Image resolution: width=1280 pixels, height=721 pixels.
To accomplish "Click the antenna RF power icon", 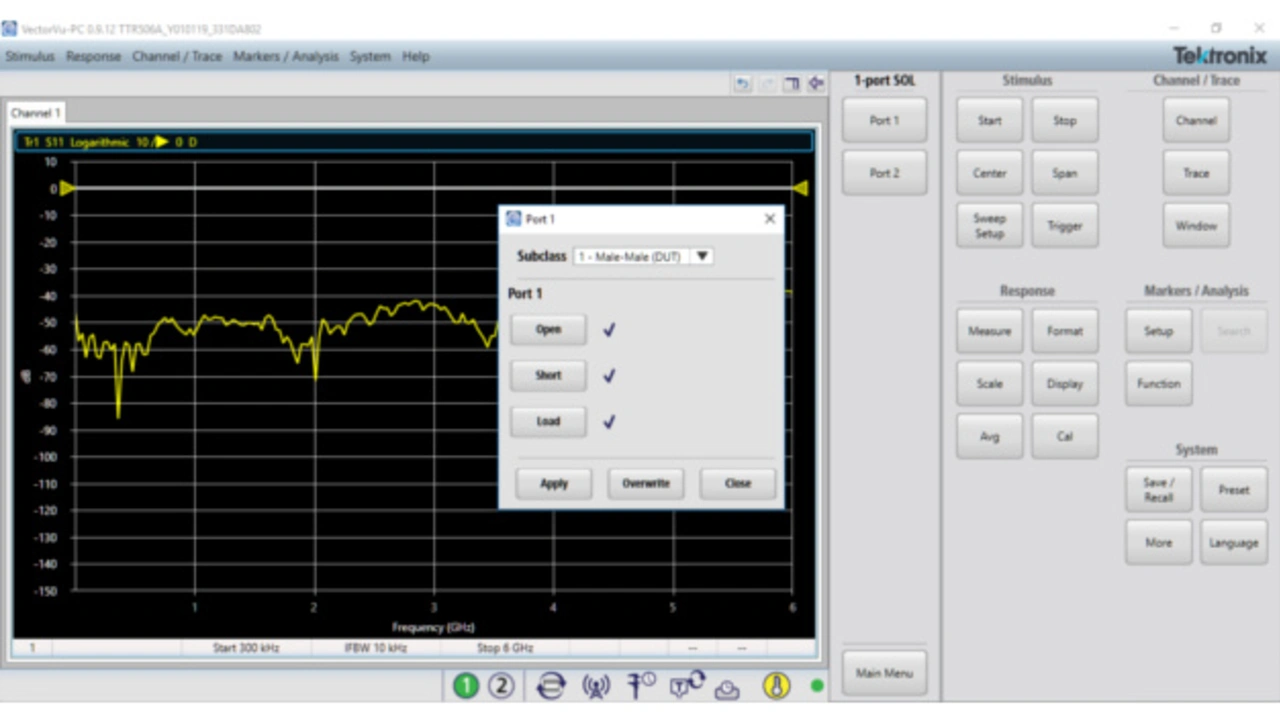I will point(596,687).
